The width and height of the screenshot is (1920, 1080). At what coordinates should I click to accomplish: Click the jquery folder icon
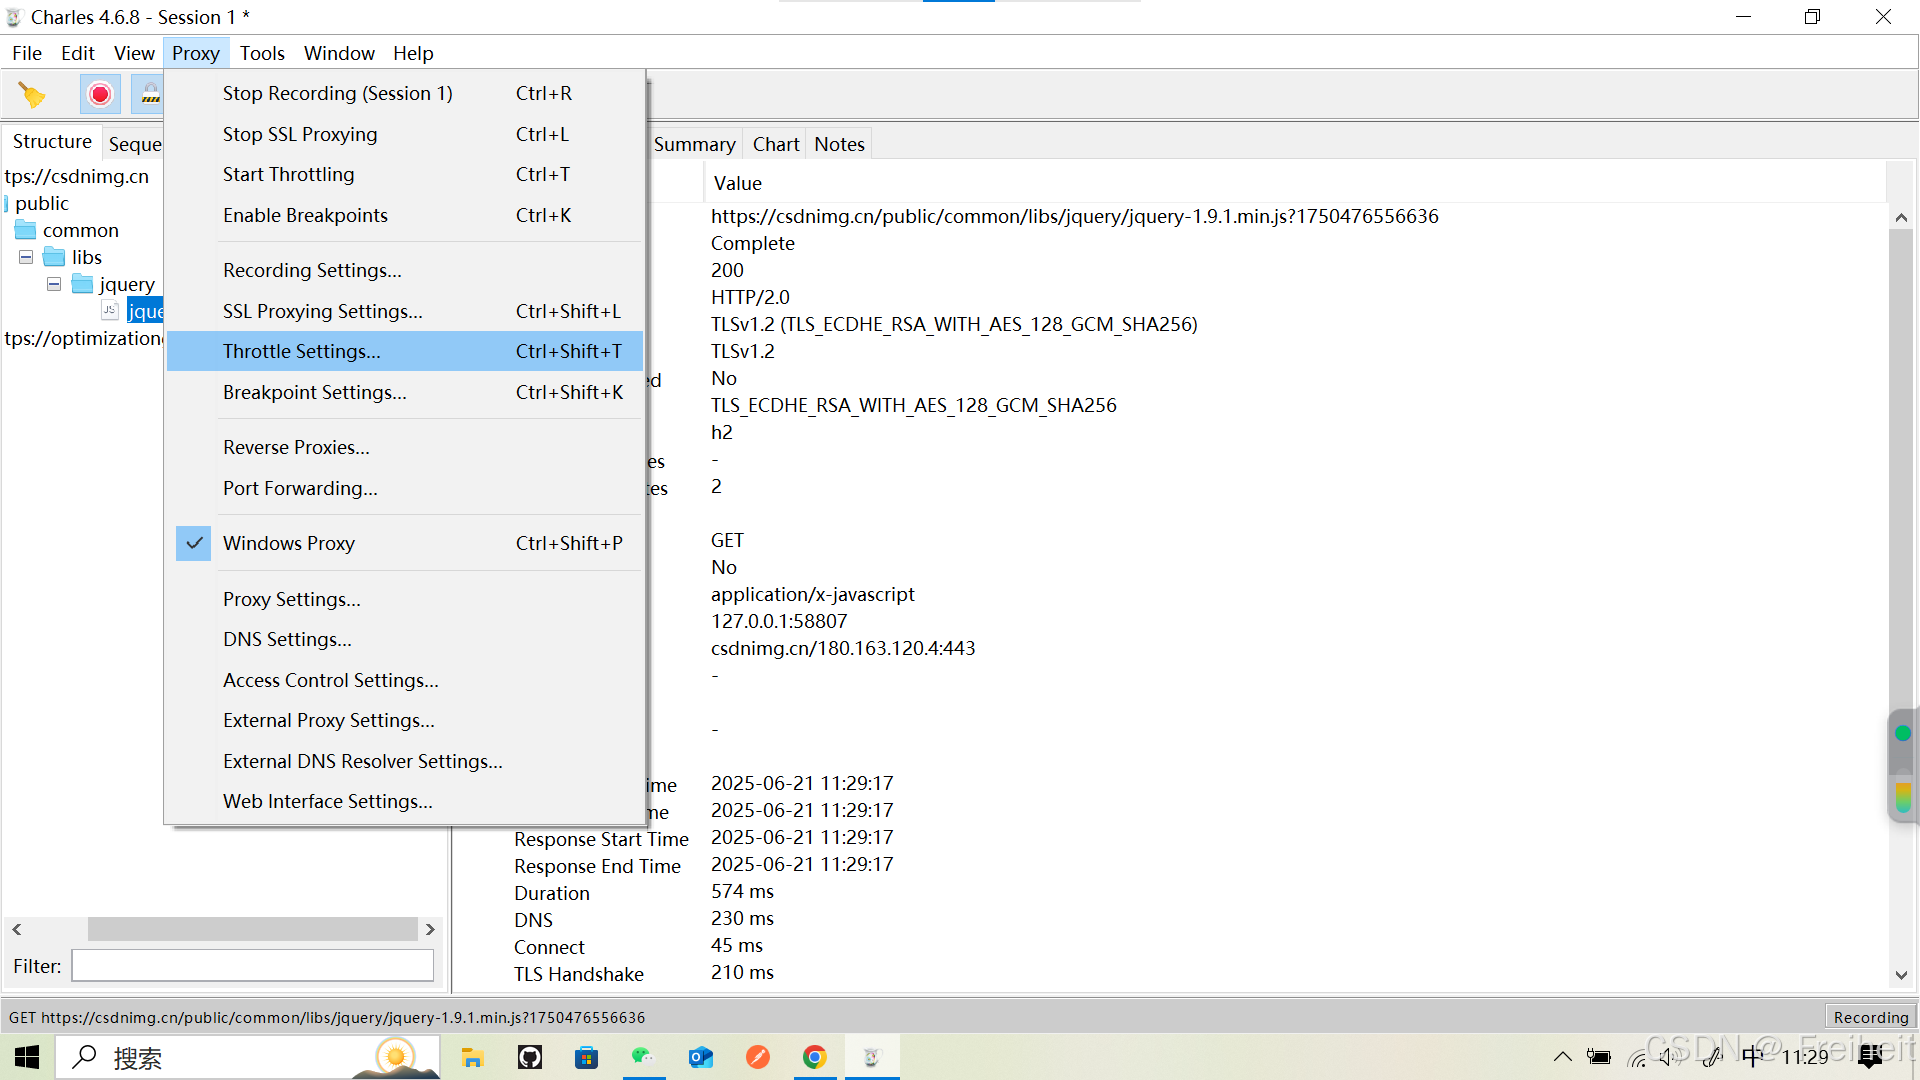(83, 285)
